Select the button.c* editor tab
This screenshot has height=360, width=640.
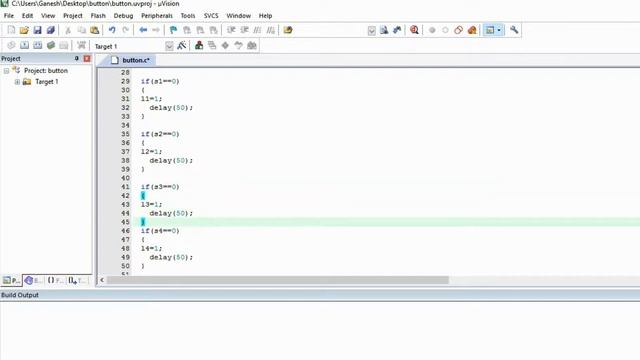point(131,60)
